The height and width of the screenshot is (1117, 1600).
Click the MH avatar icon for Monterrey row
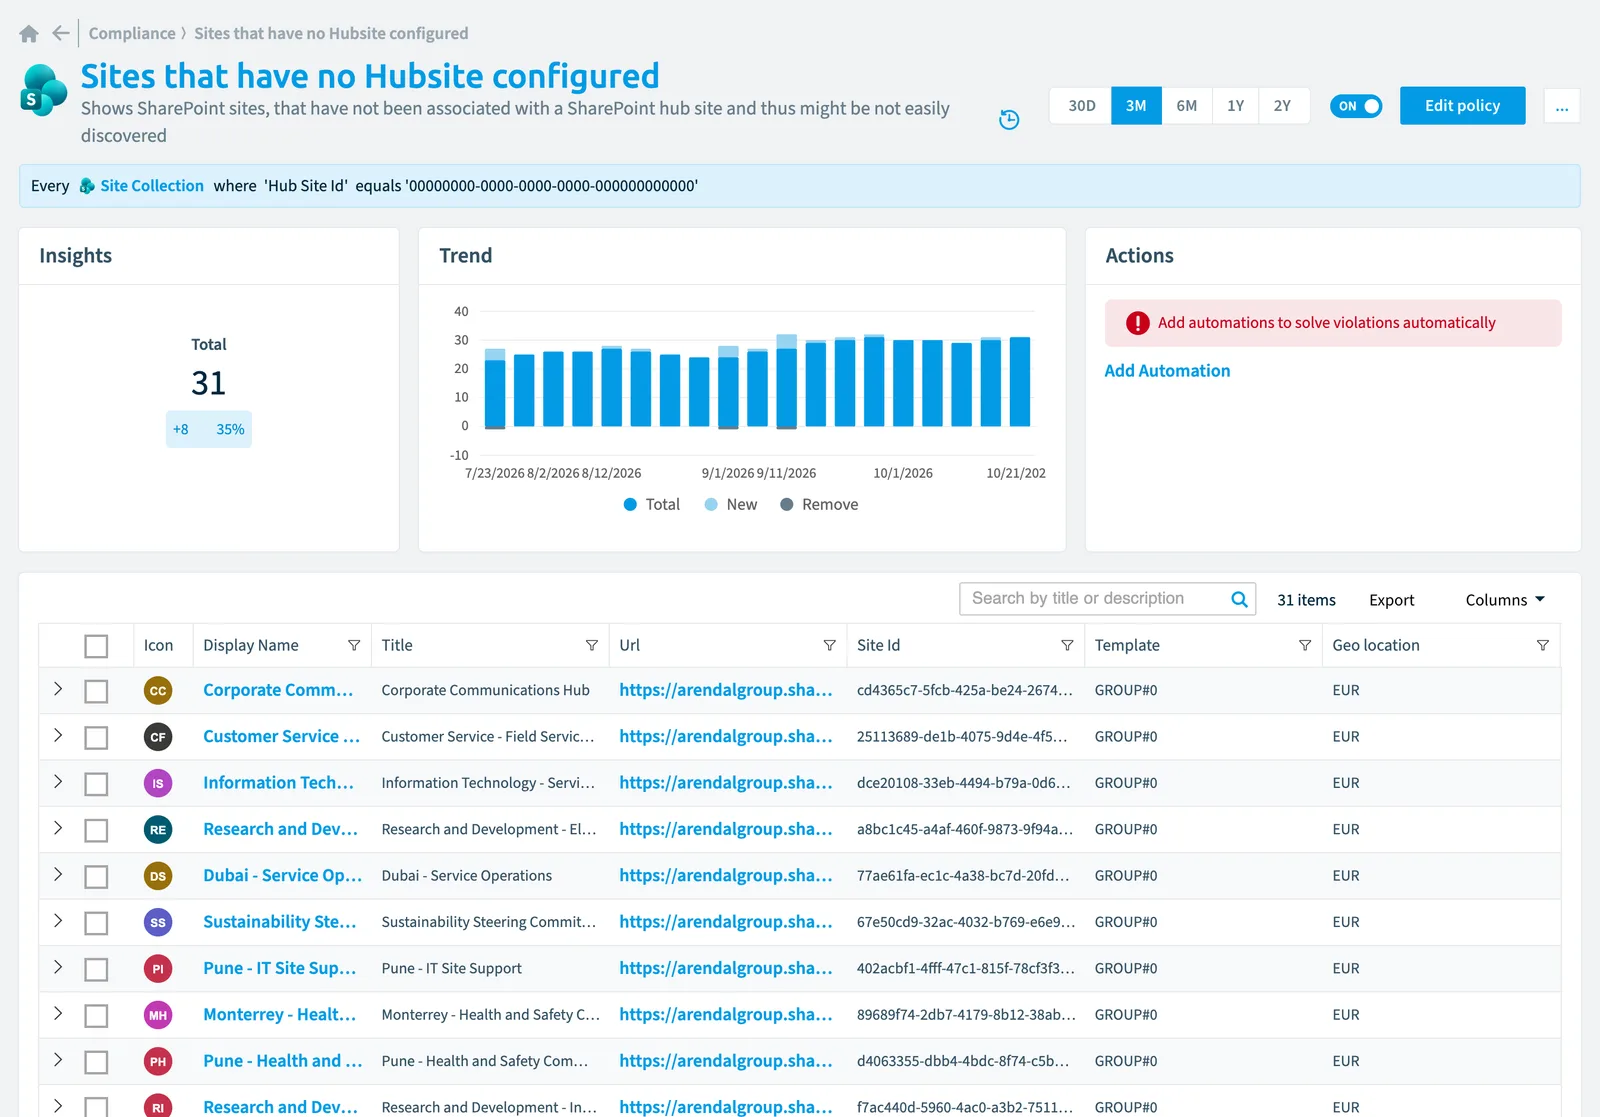coord(158,1015)
